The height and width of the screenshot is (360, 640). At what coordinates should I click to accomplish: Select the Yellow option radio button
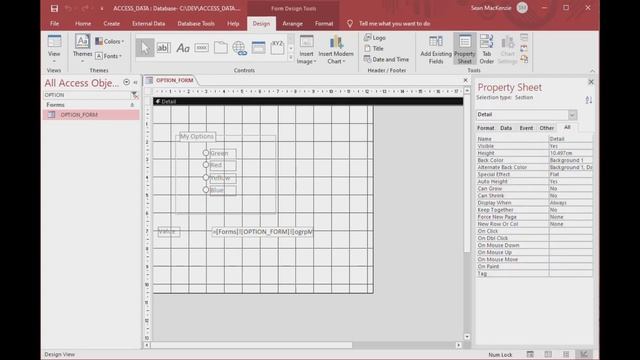206,178
